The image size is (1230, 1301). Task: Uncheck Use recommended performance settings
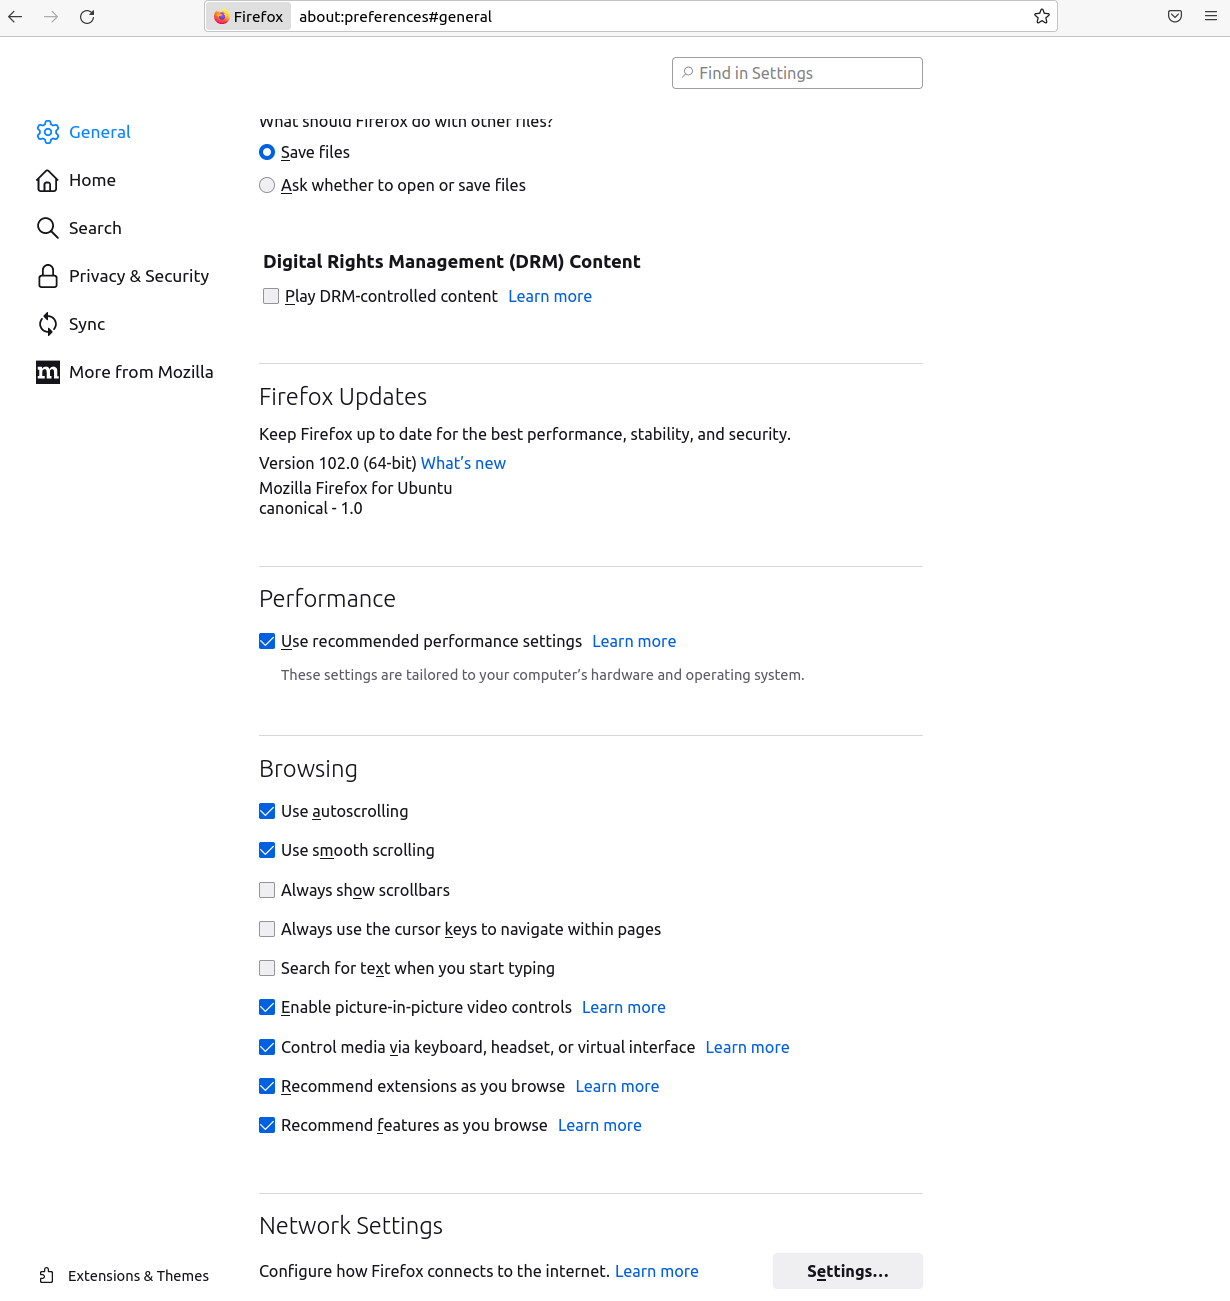[267, 641]
